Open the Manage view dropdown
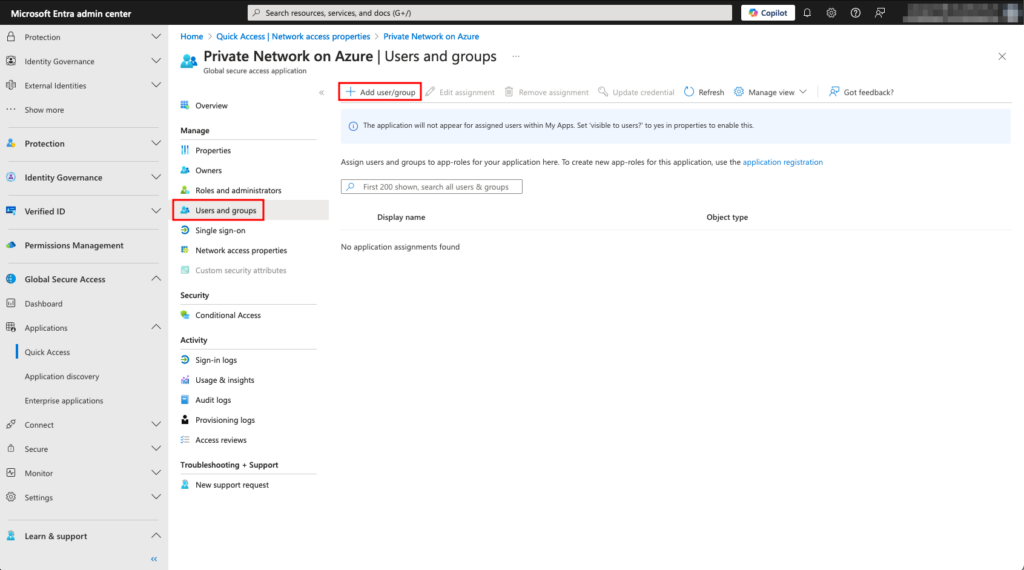This screenshot has height=570, width=1024. pos(771,92)
